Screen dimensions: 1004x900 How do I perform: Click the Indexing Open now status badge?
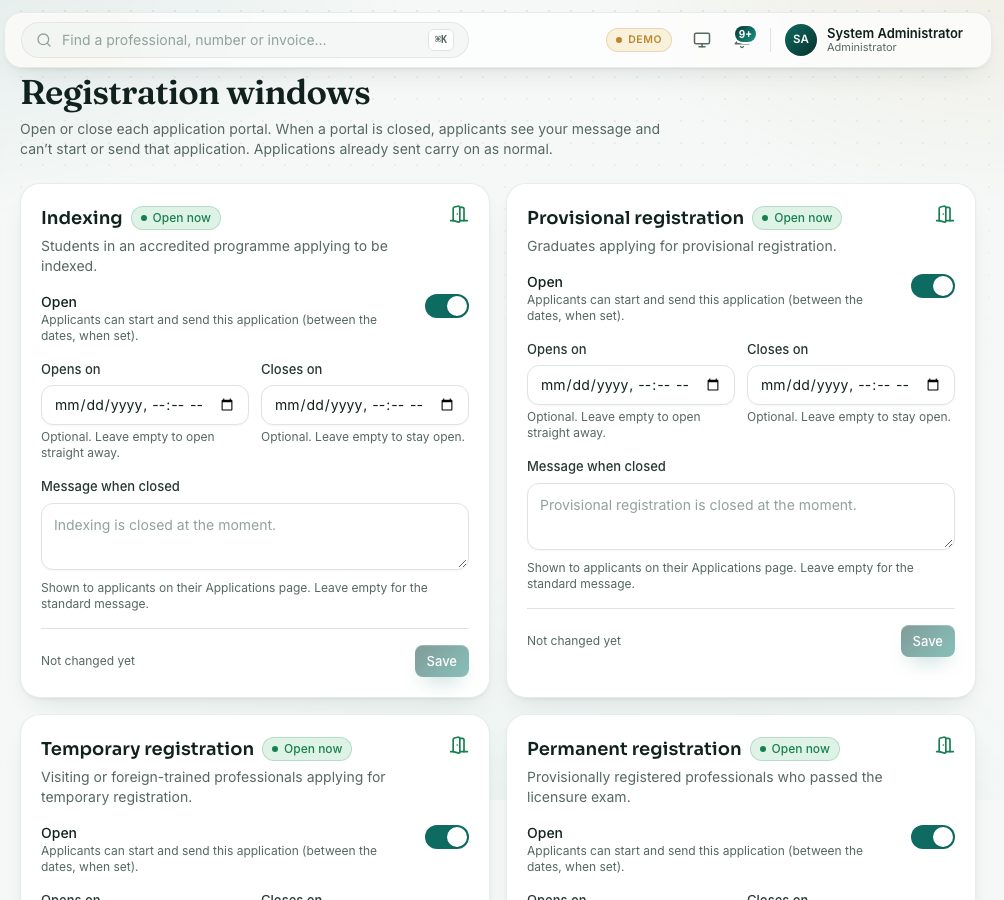176,218
